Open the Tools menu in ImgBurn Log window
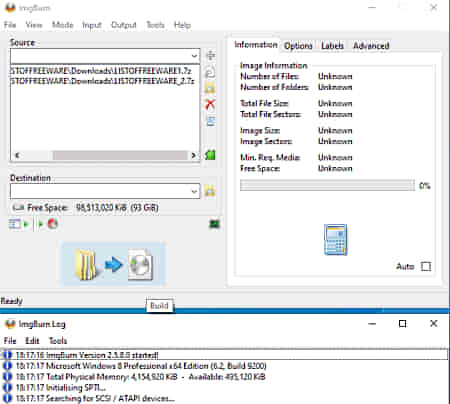Screen dimensions: 450x404 [58, 341]
